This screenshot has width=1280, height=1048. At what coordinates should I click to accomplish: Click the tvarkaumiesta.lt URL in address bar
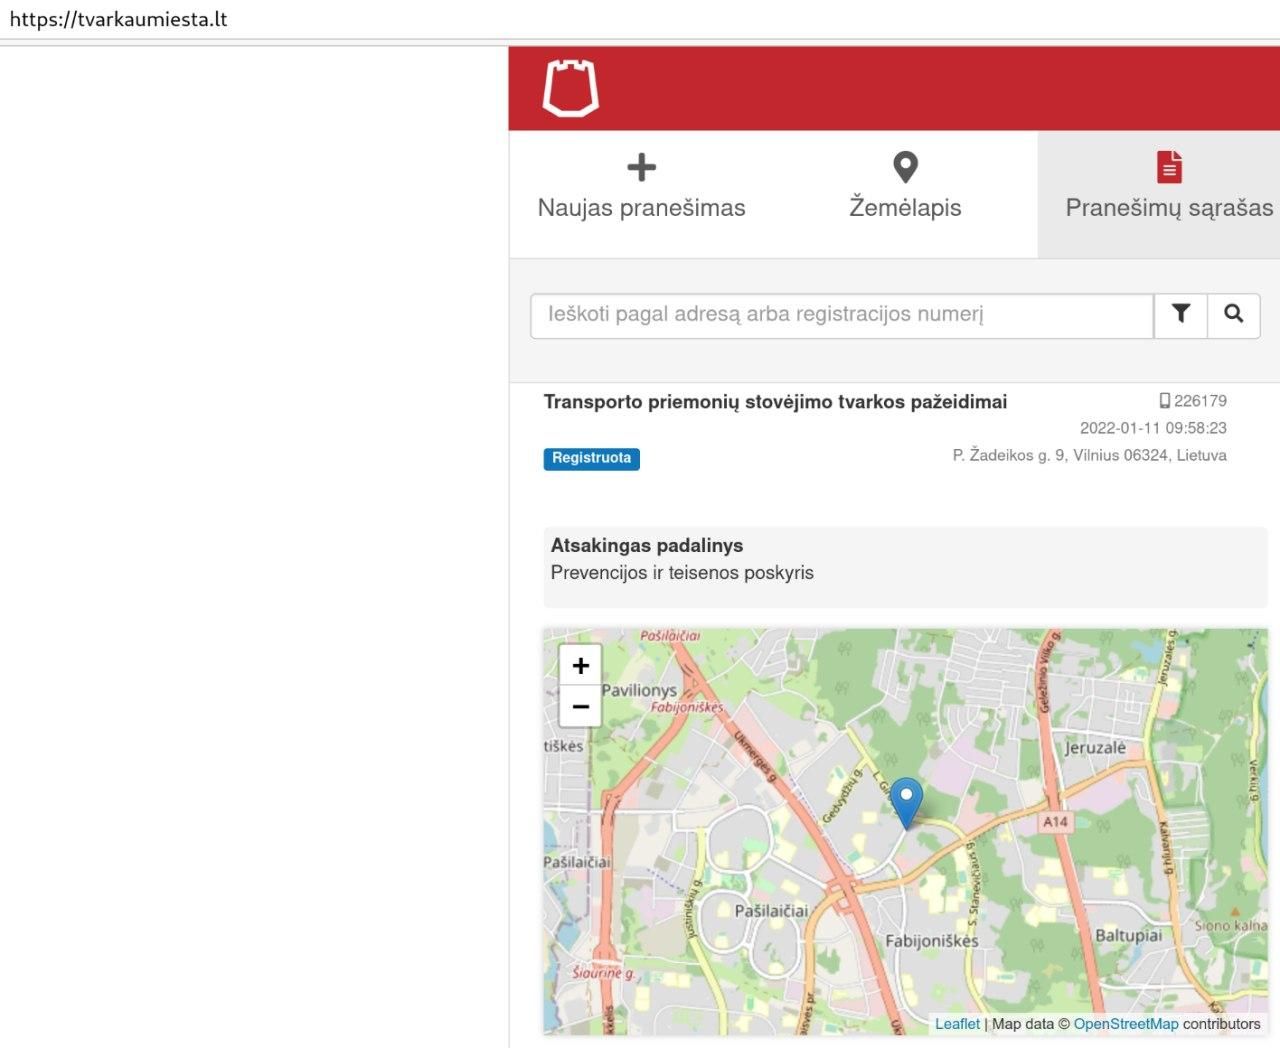point(119,19)
